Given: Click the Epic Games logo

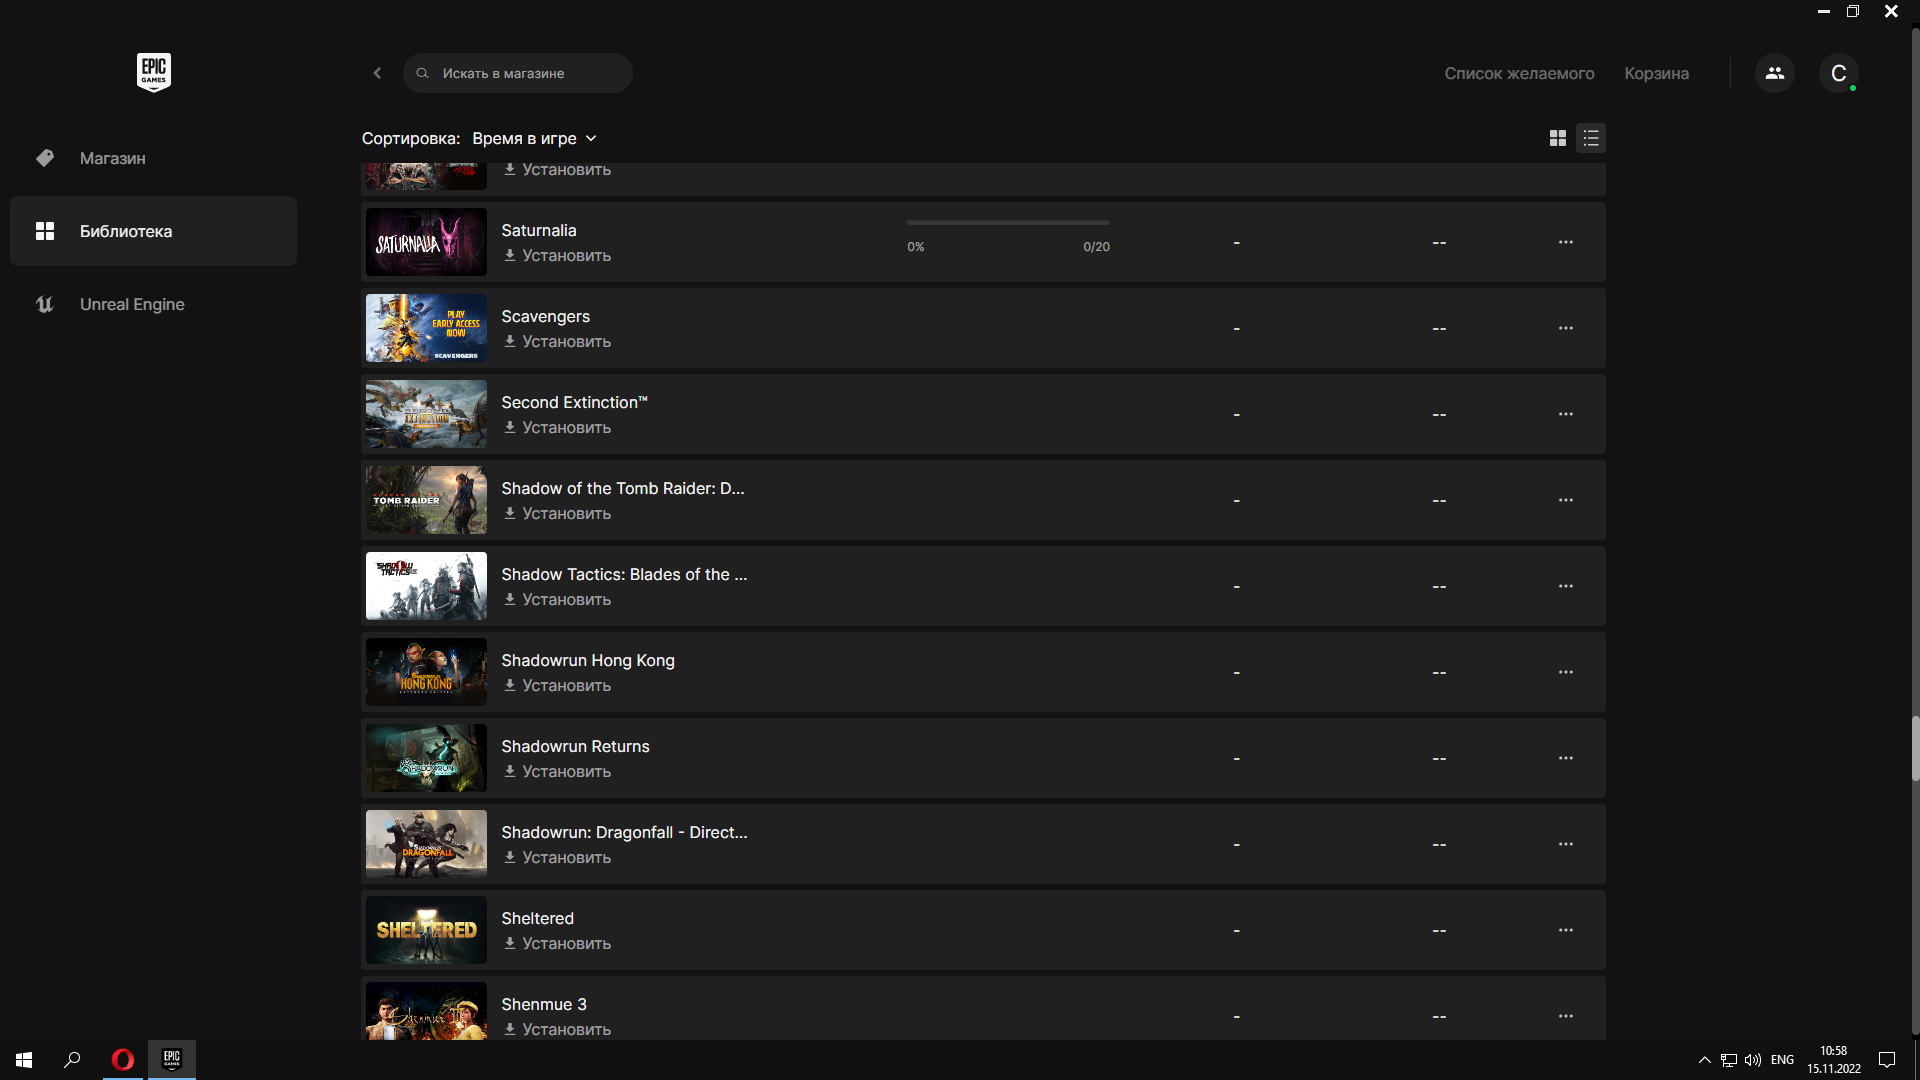Looking at the screenshot, I should (153, 72).
